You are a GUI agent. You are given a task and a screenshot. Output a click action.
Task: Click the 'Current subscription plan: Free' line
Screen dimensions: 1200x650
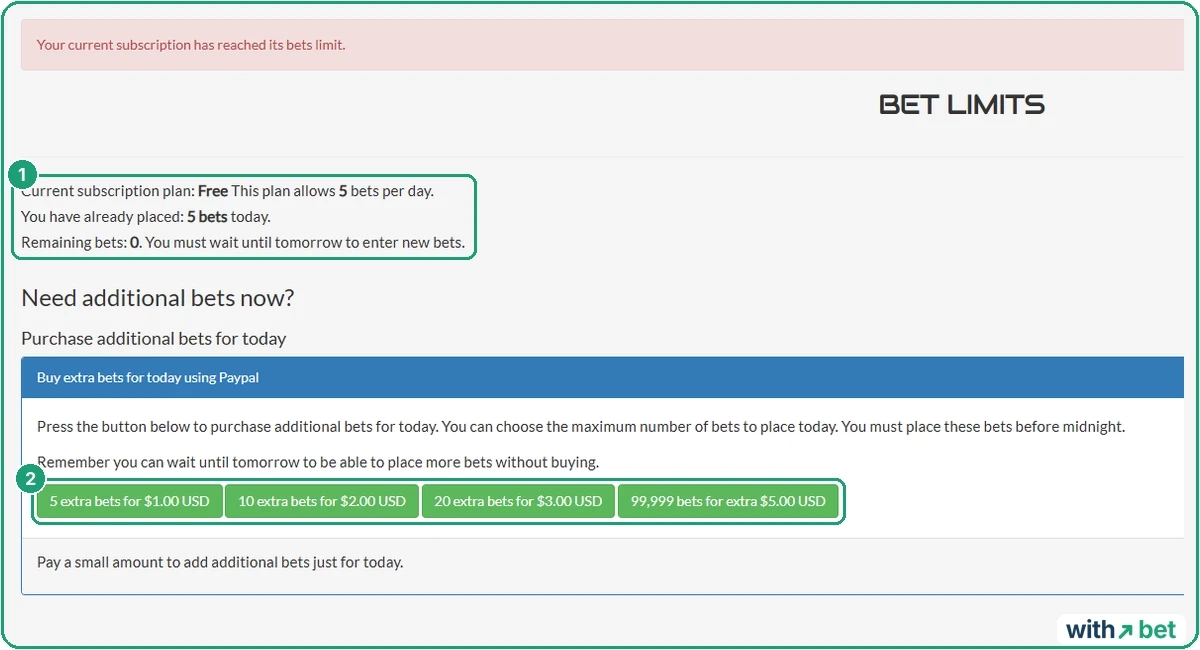[x=228, y=190]
